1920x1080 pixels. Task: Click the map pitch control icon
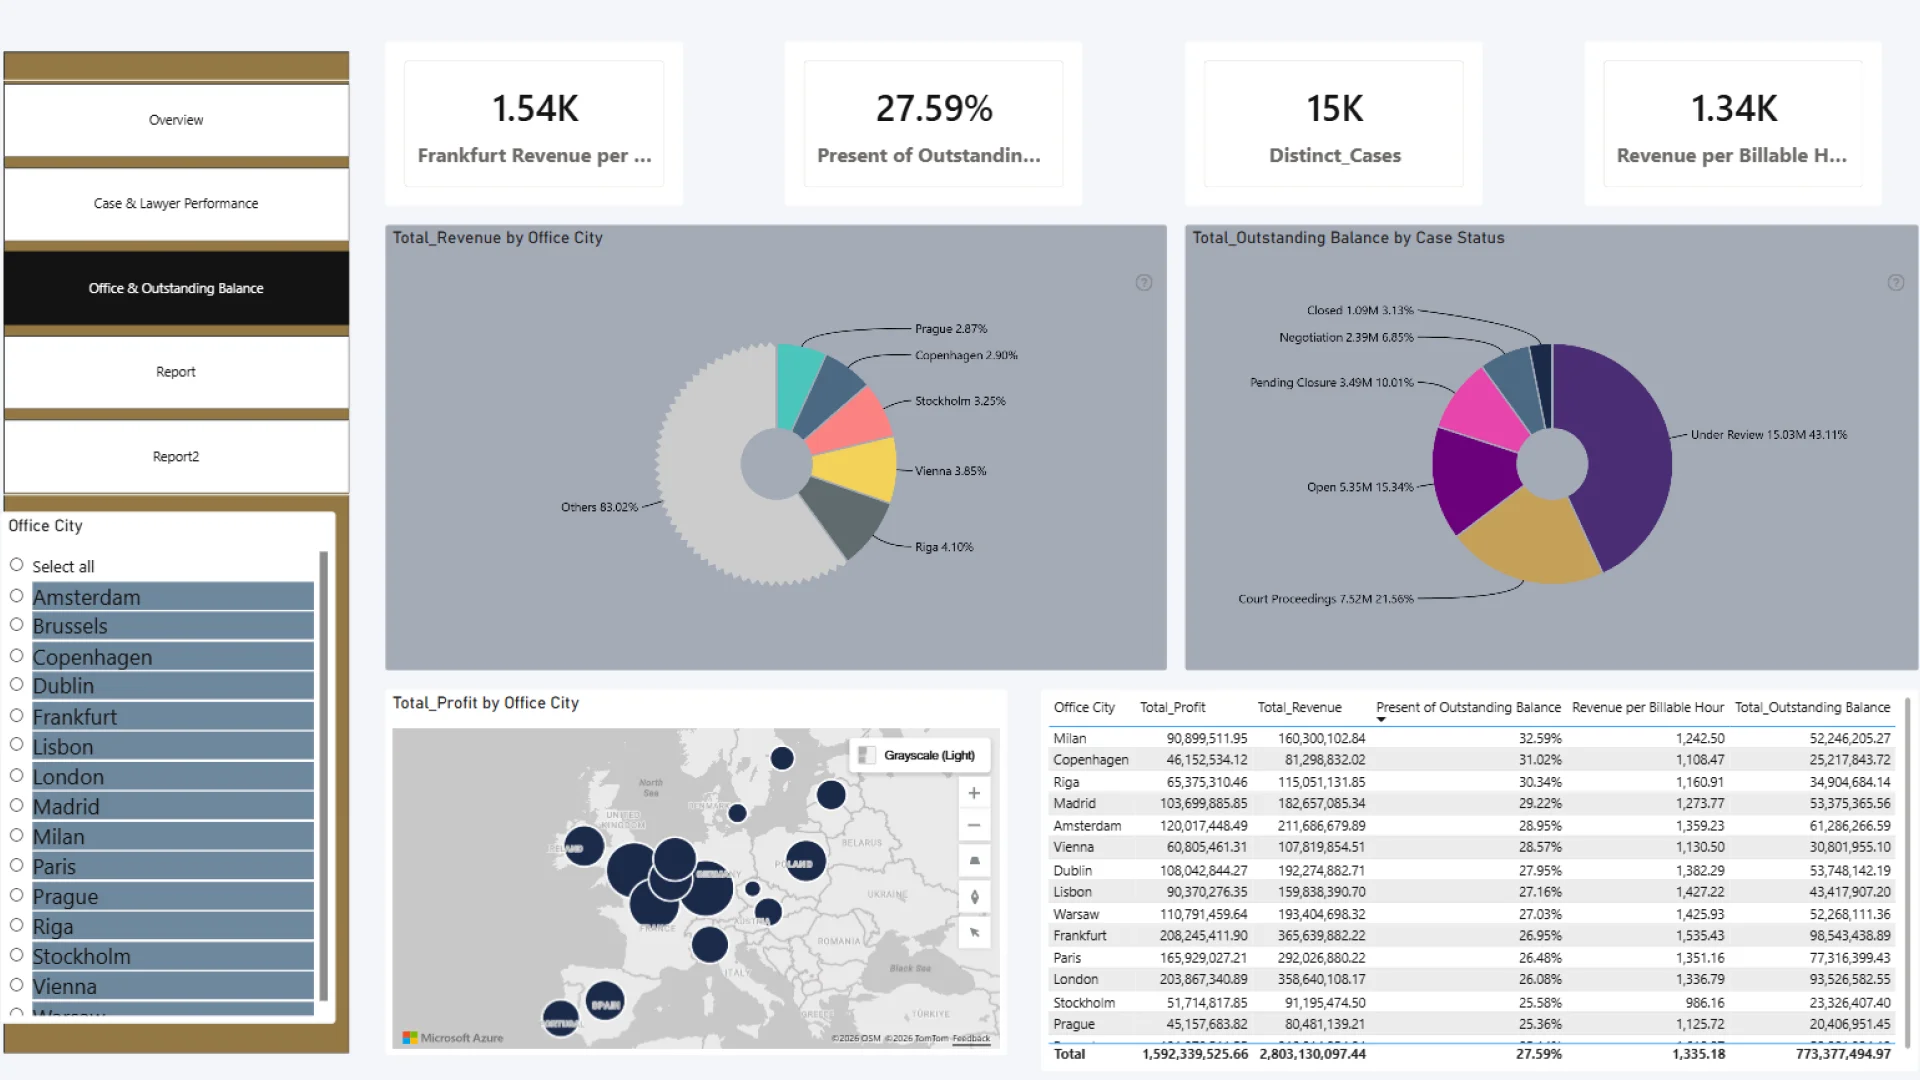pyautogui.click(x=974, y=861)
